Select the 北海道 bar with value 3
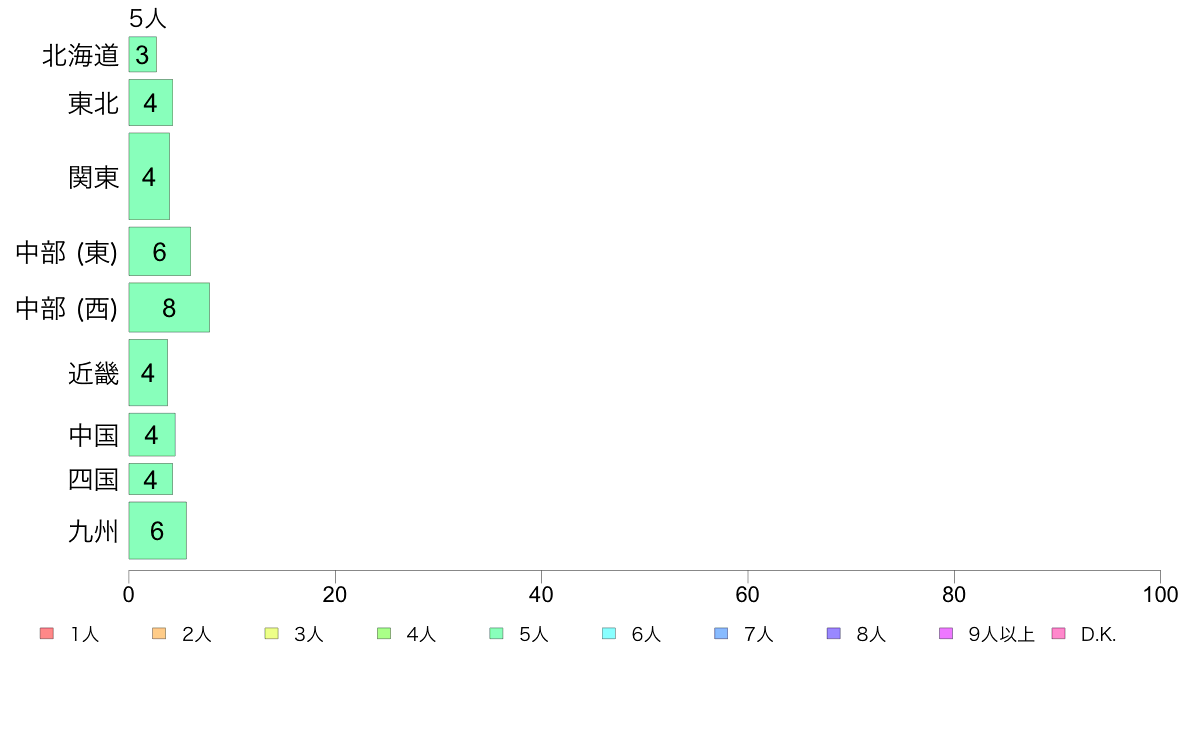Image resolution: width=1188 pixels, height=736 pixels. coord(142,55)
